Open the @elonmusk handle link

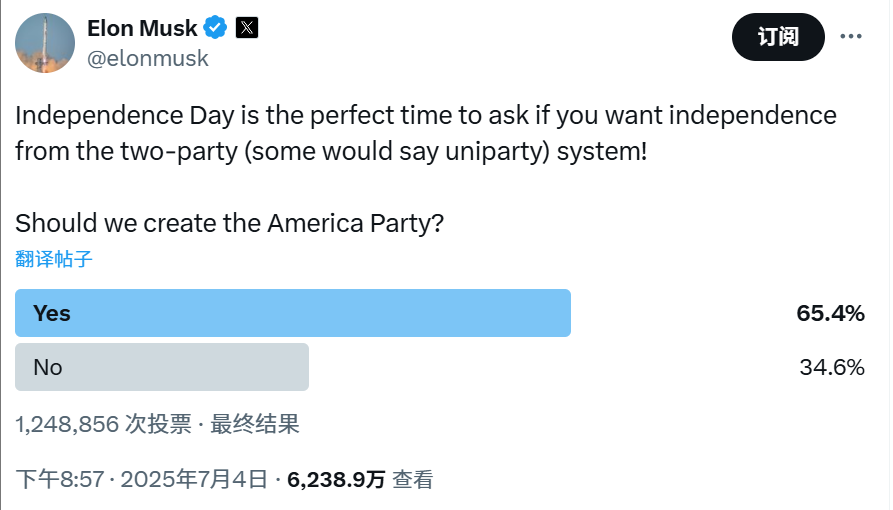(x=148, y=58)
